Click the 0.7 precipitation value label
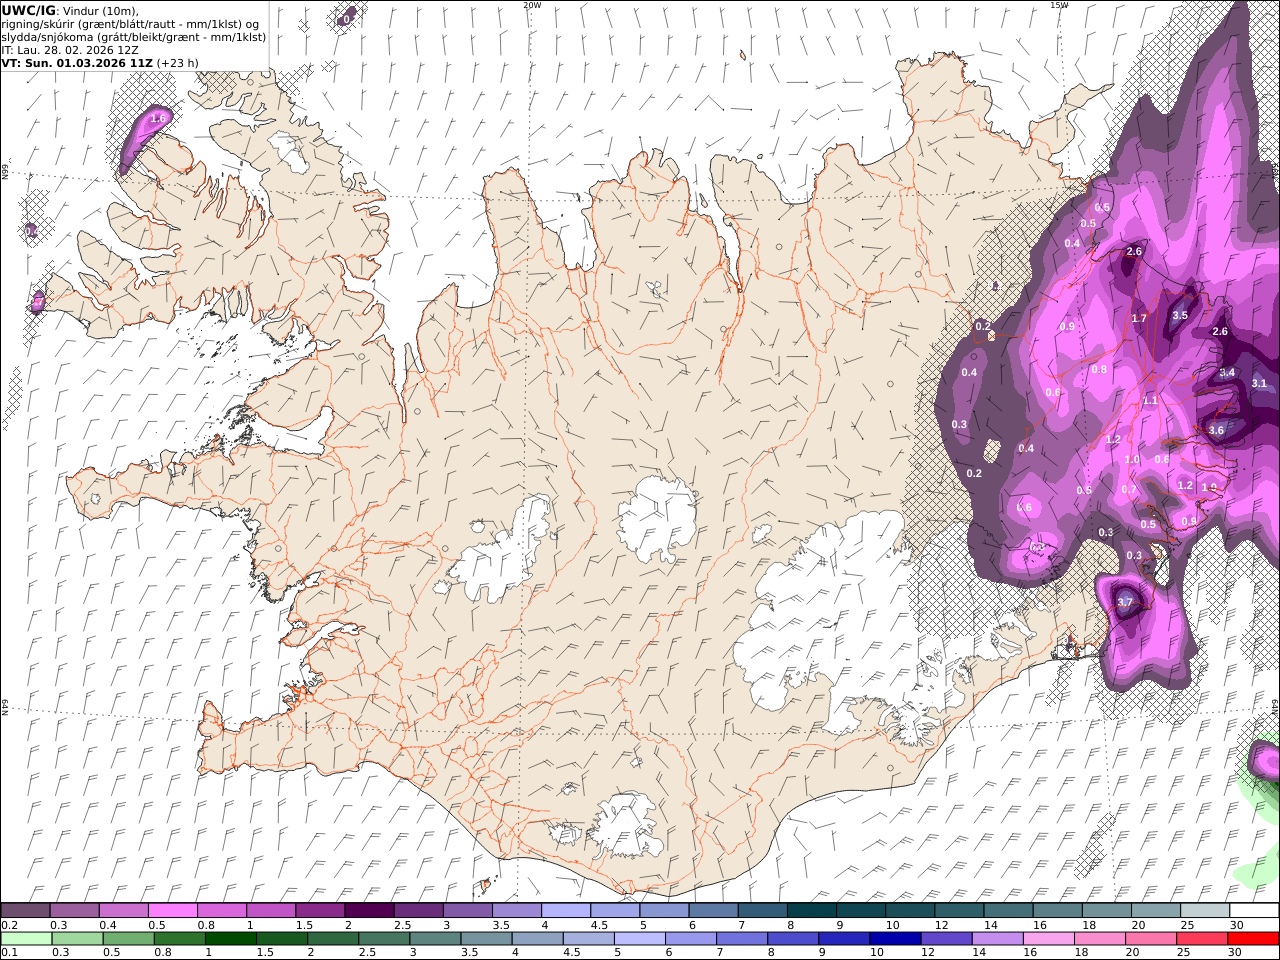Screen dimensions: 1280x960 (x=1128, y=489)
